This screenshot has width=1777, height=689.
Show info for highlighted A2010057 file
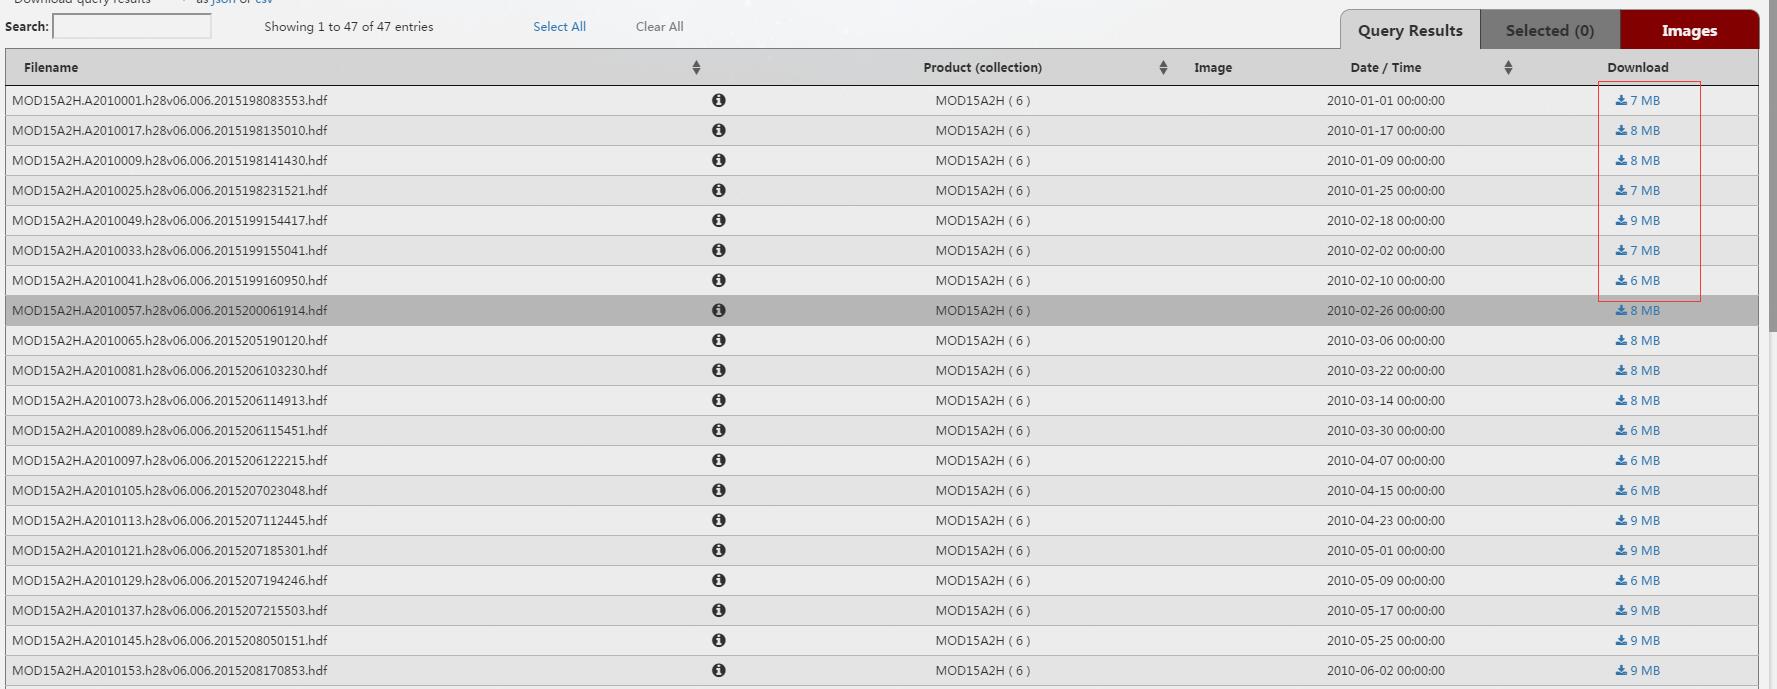click(x=718, y=310)
